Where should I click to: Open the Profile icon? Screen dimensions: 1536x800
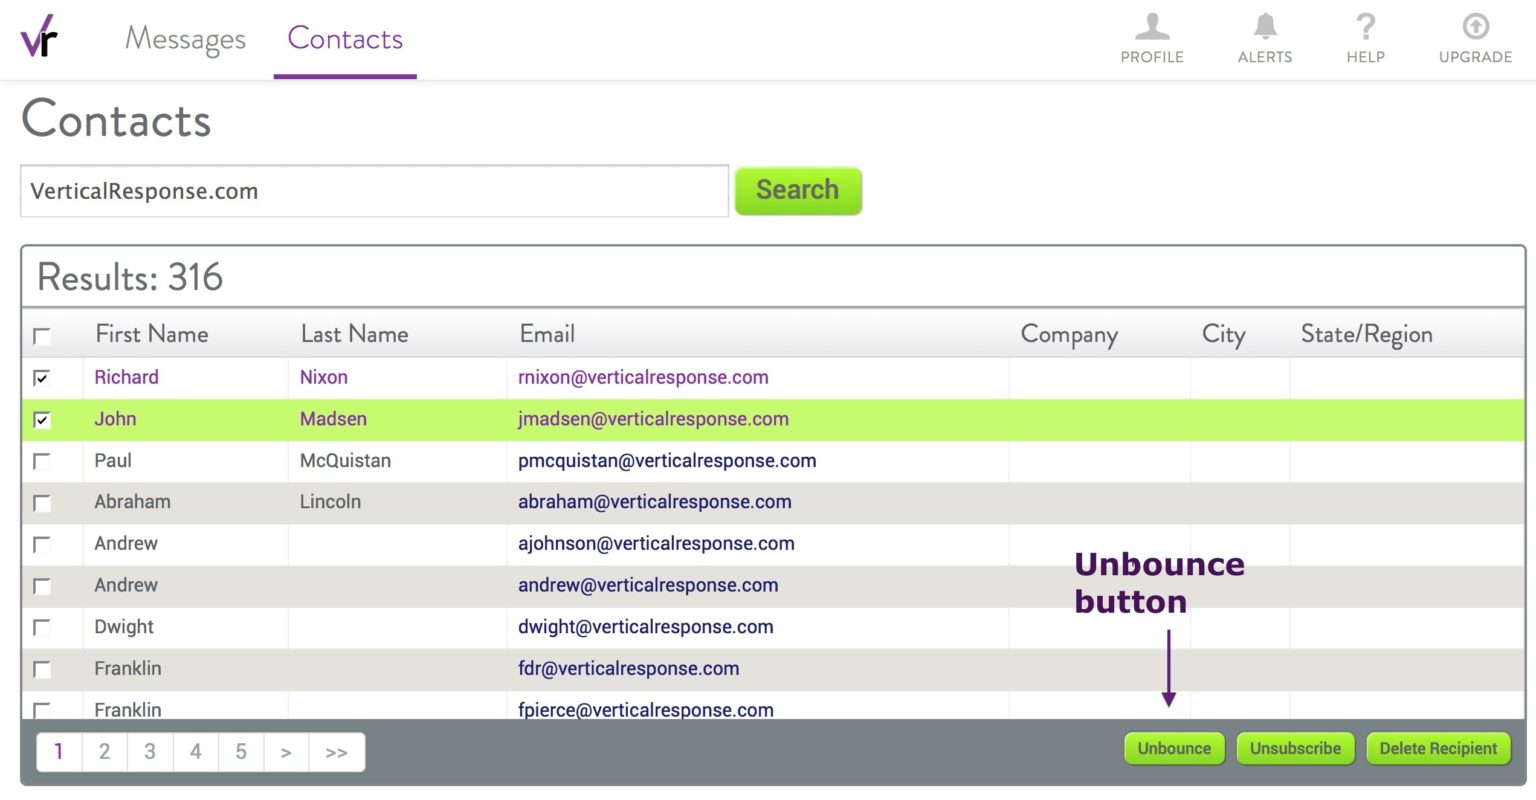tap(1152, 38)
